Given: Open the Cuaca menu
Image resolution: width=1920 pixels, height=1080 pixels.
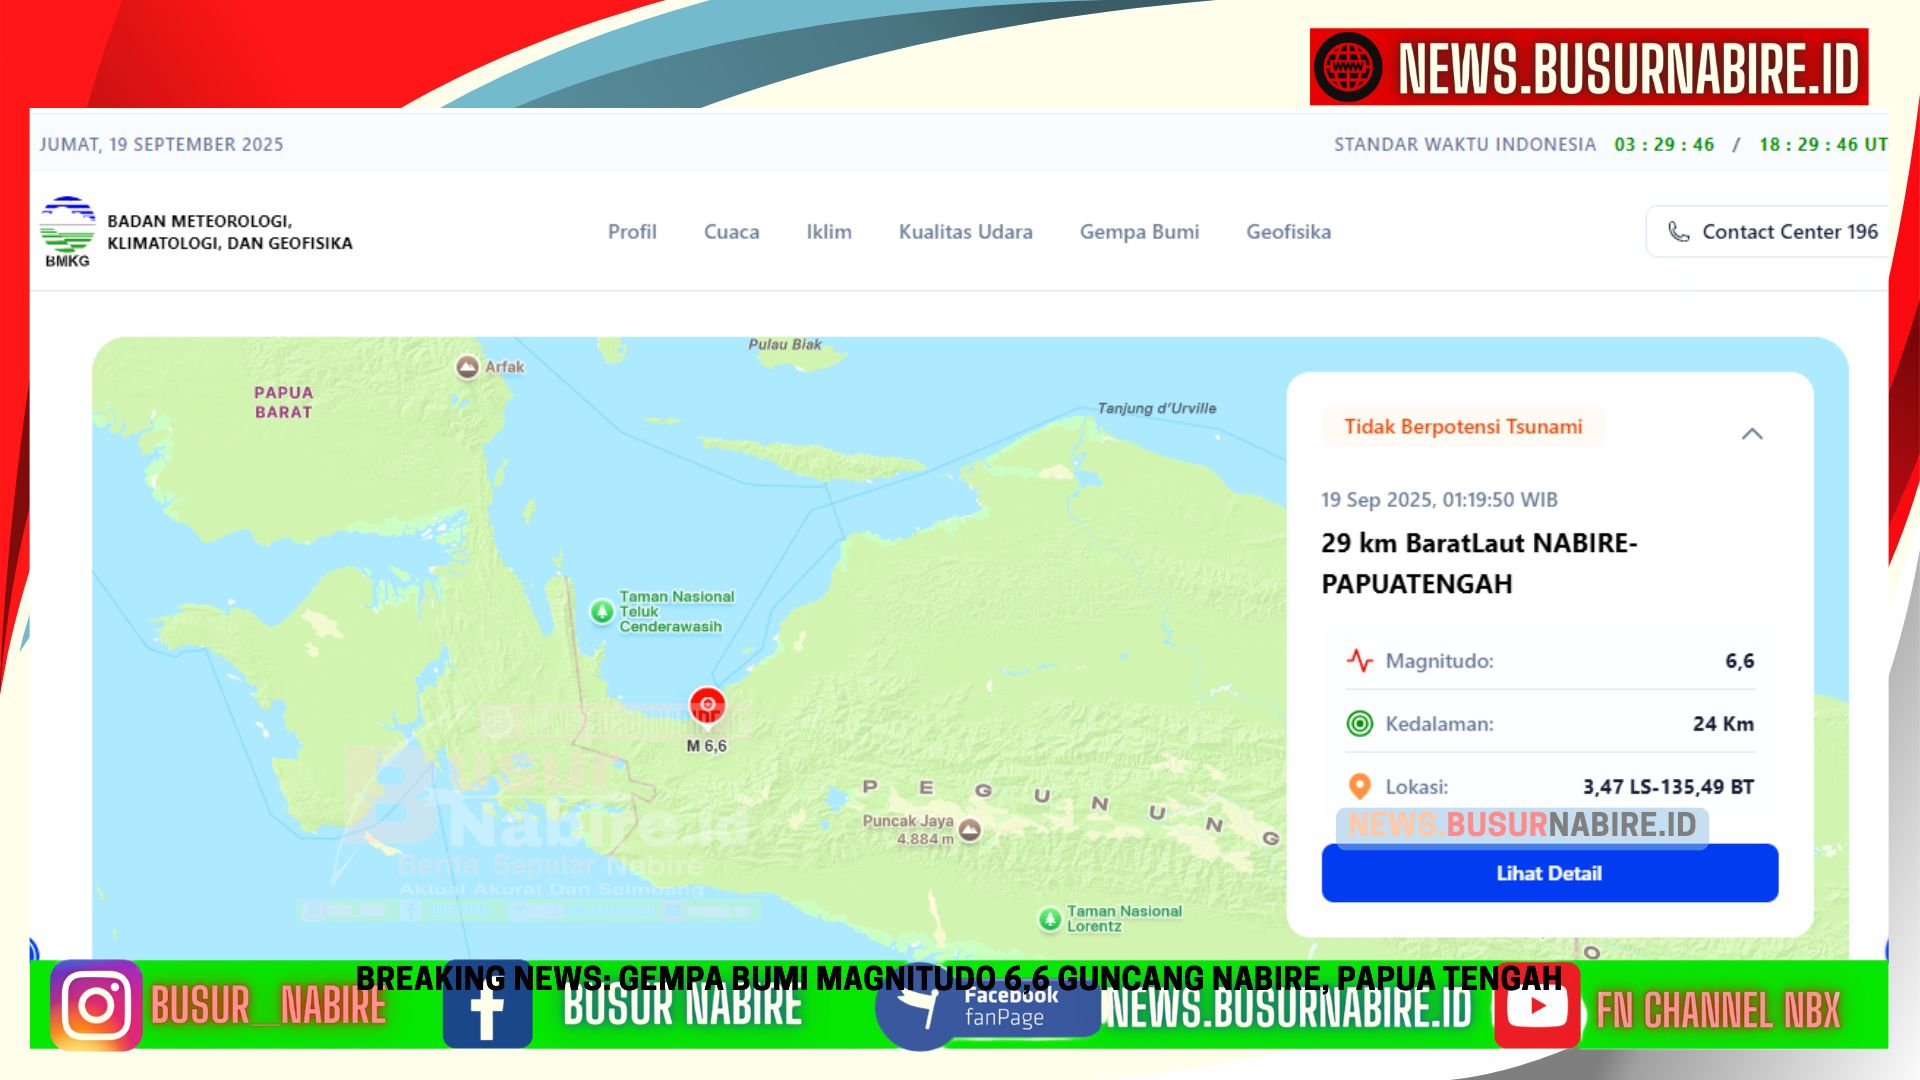Looking at the screenshot, I should pyautogui.click(x=731, y=232).
